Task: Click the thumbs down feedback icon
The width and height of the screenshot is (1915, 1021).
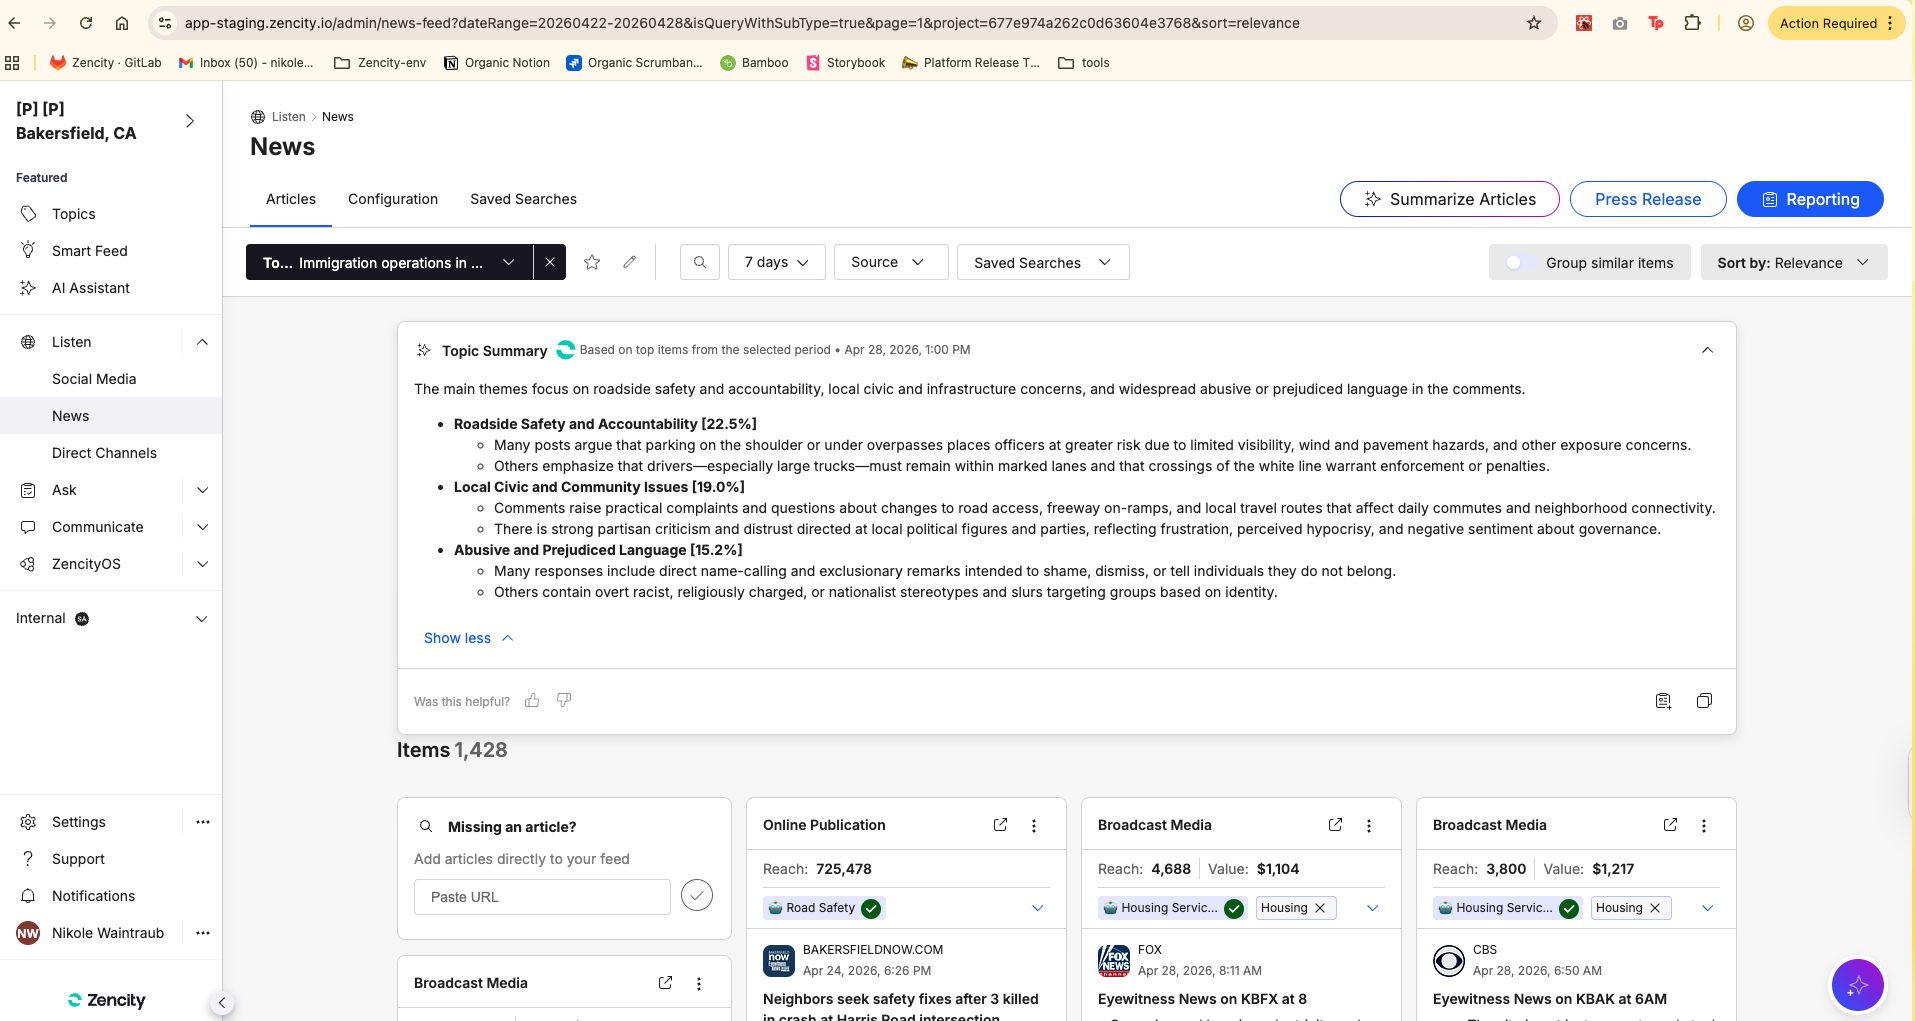Action: [x=564, y=701]
